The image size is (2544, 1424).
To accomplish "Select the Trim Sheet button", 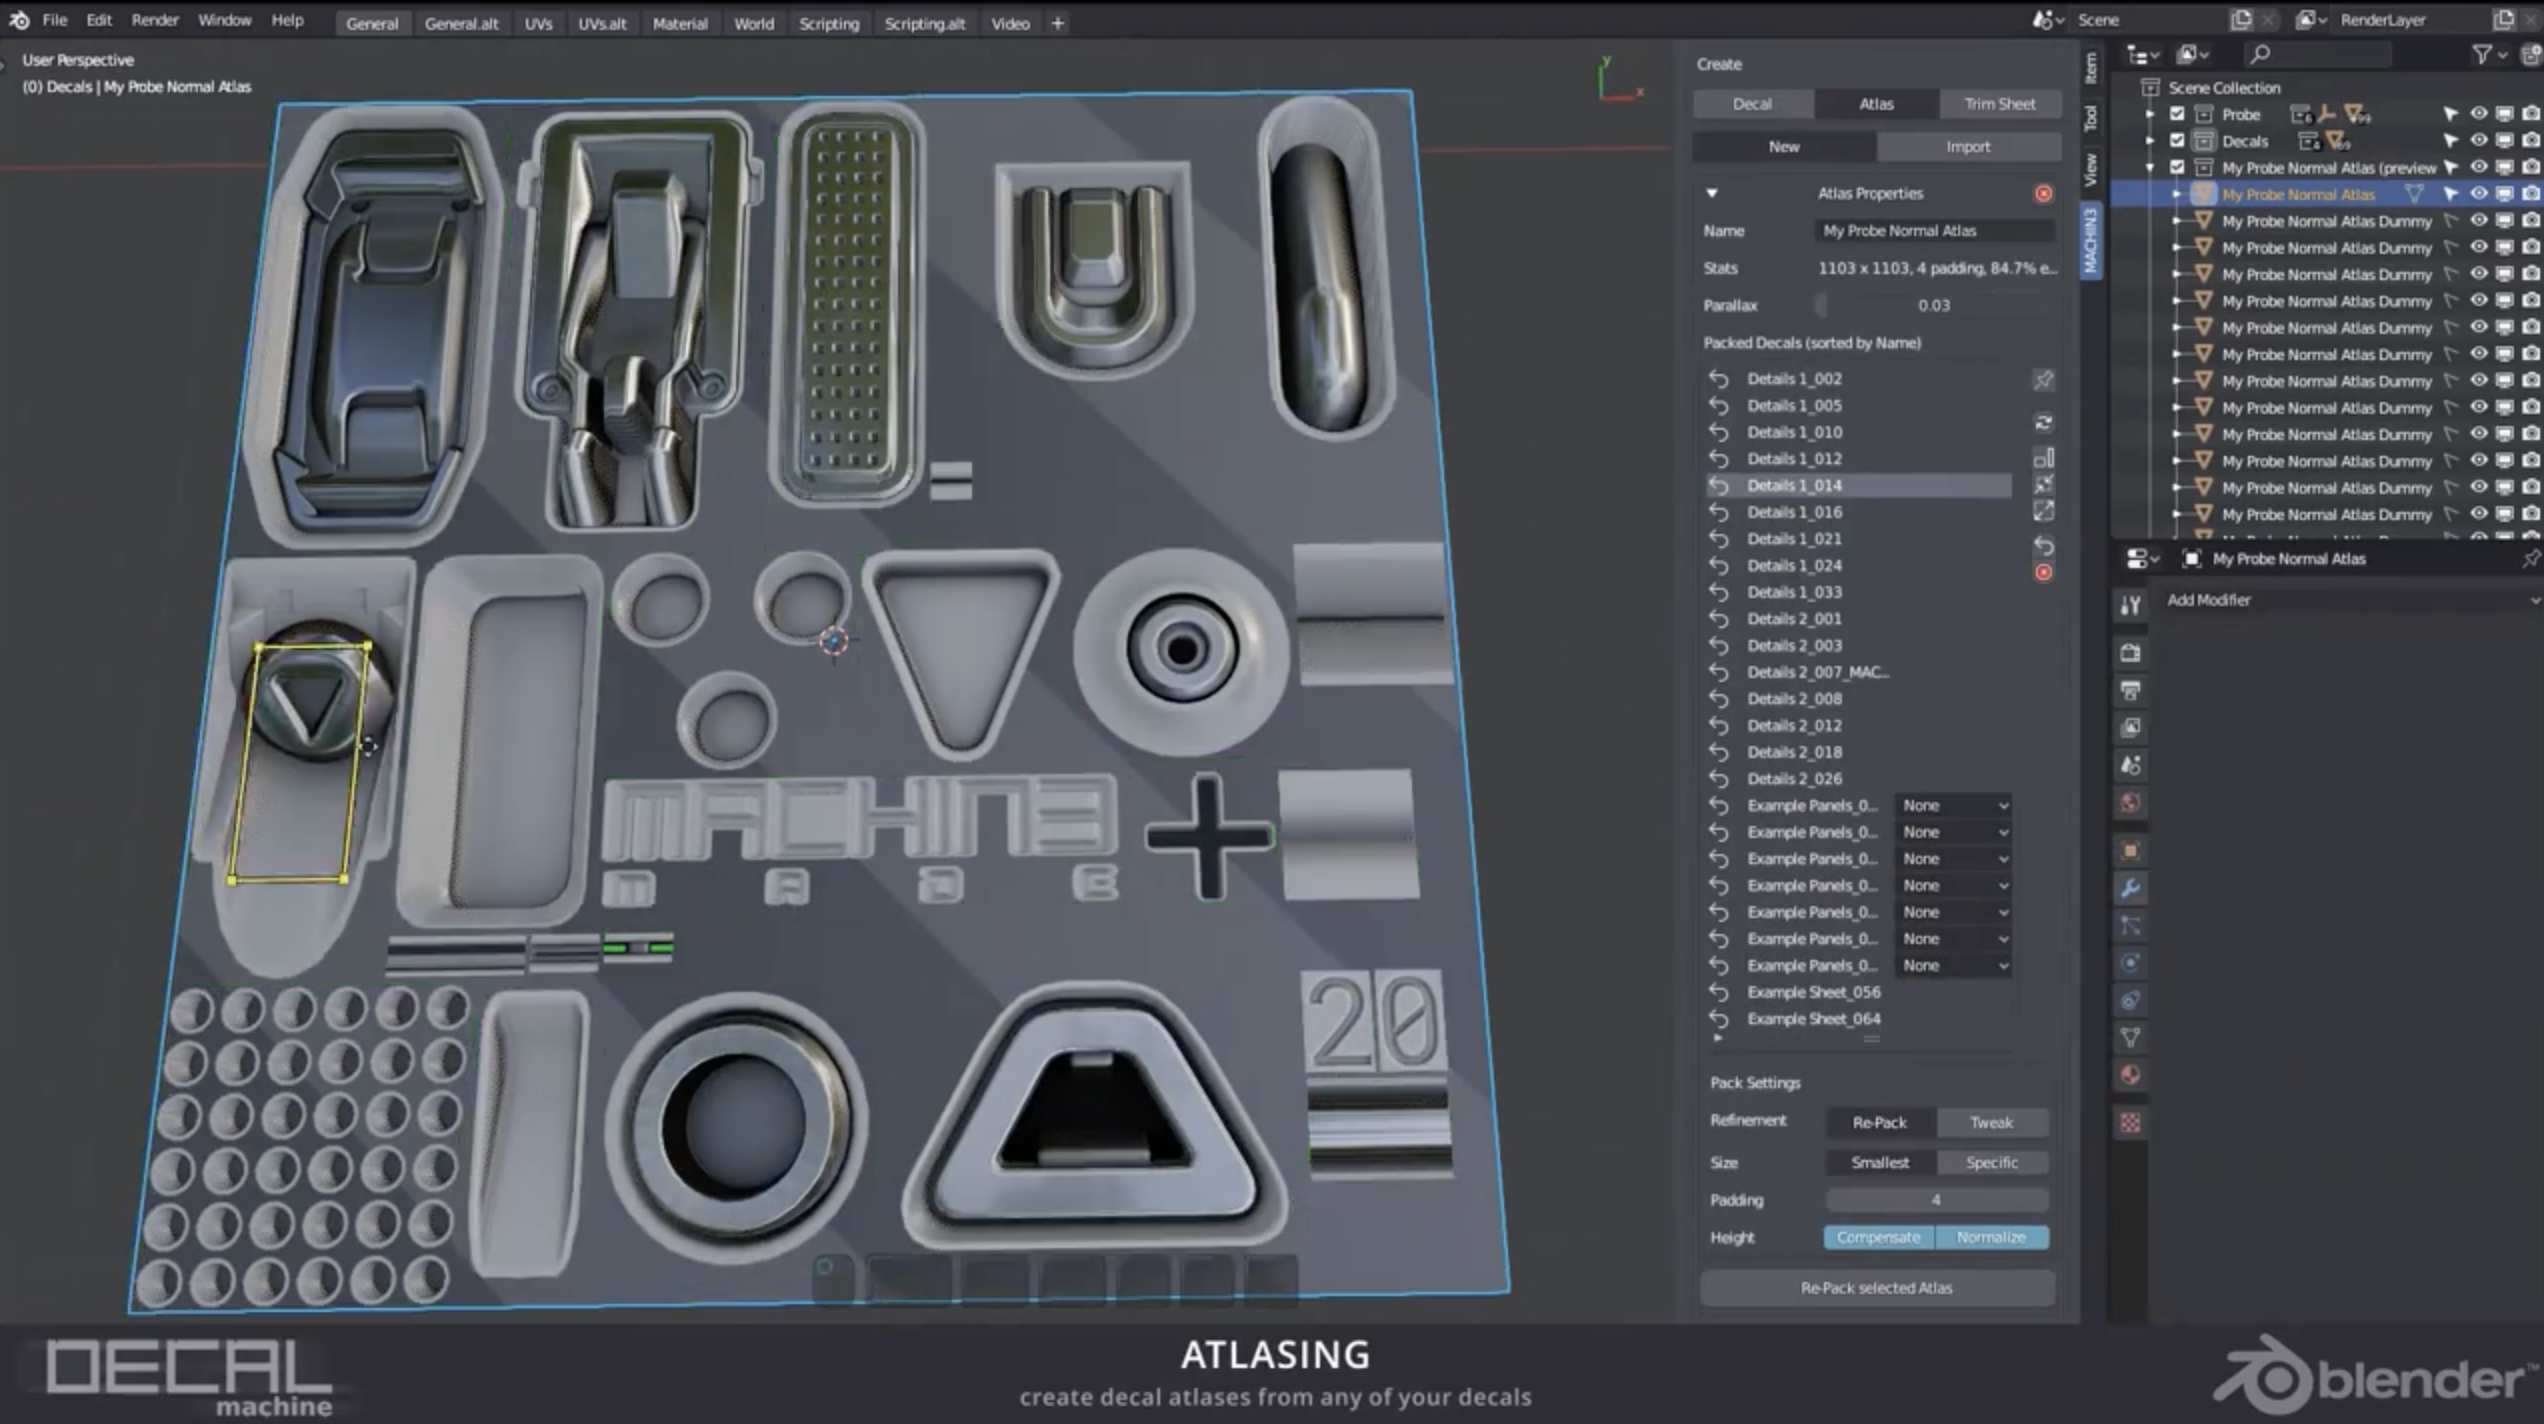I will (x=1999, y=104).
